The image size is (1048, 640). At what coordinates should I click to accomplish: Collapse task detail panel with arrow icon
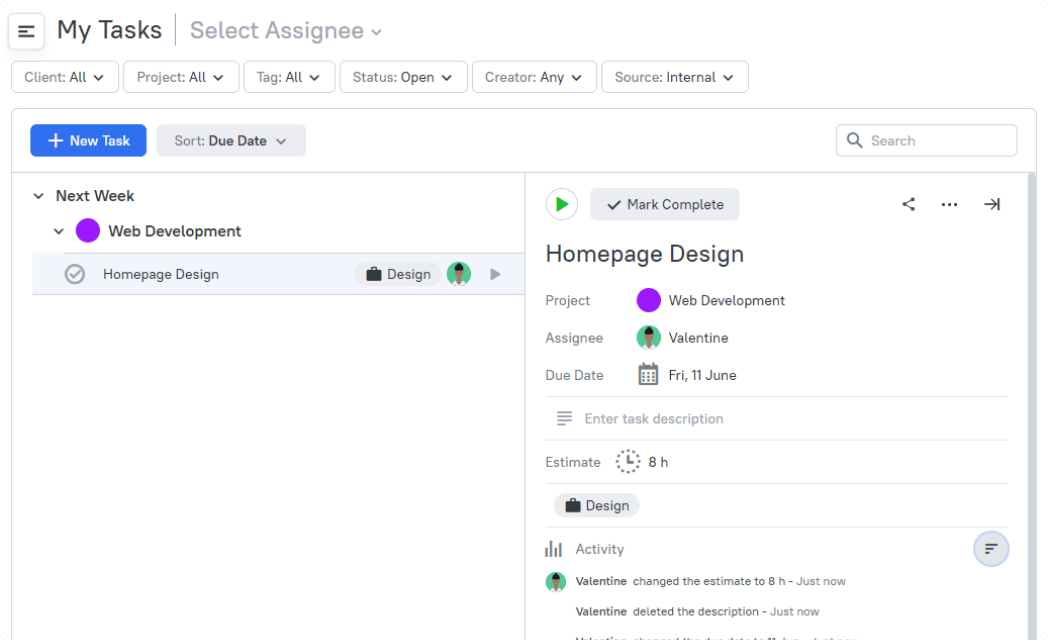pos(992,204)
